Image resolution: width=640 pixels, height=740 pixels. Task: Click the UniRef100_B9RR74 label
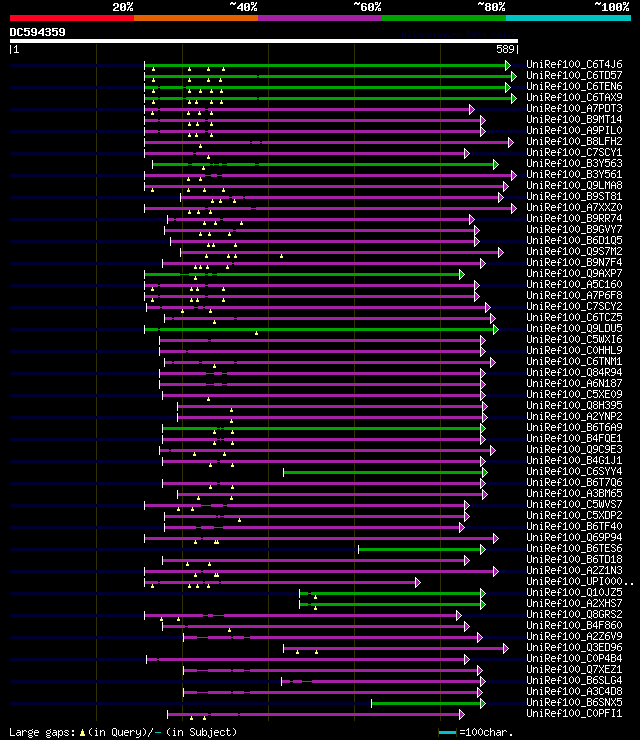coord(574,218)
